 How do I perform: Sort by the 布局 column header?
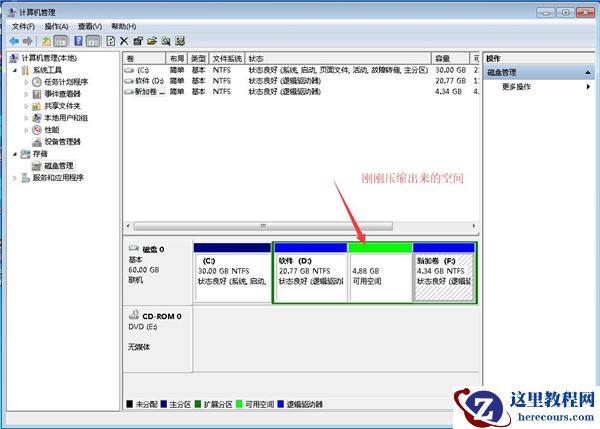click(176, 59)
